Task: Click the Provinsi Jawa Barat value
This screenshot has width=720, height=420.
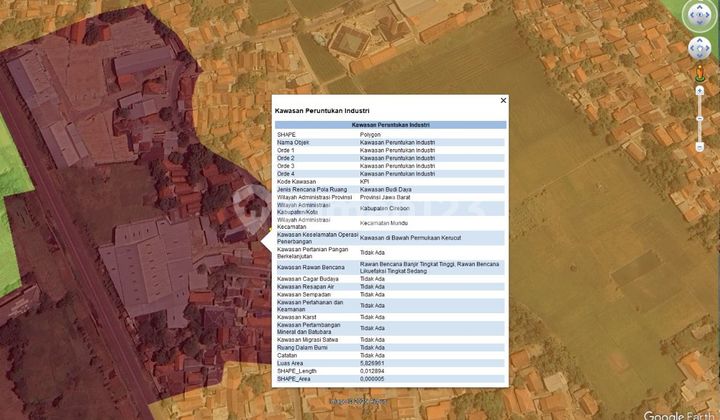Action: point(385,198)
